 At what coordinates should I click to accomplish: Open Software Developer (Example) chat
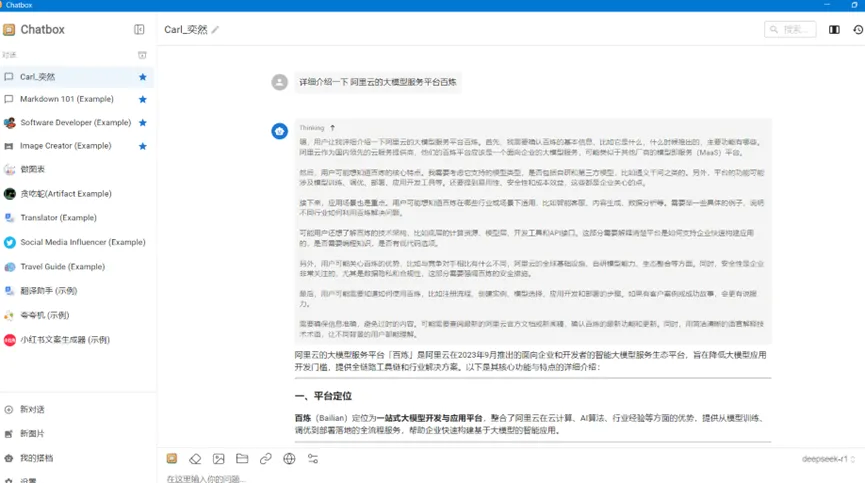(77, 122)
